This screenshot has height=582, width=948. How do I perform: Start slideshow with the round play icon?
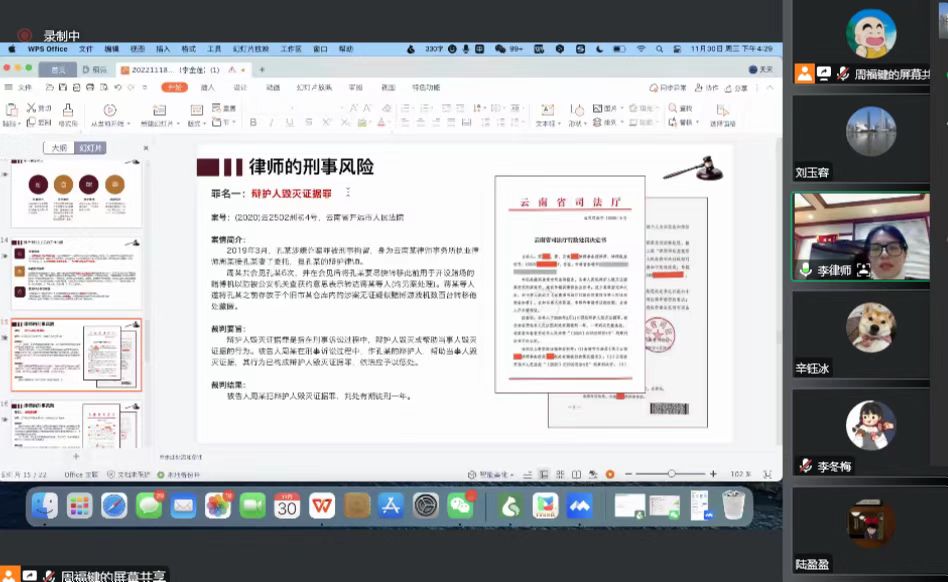coord(109,110)
